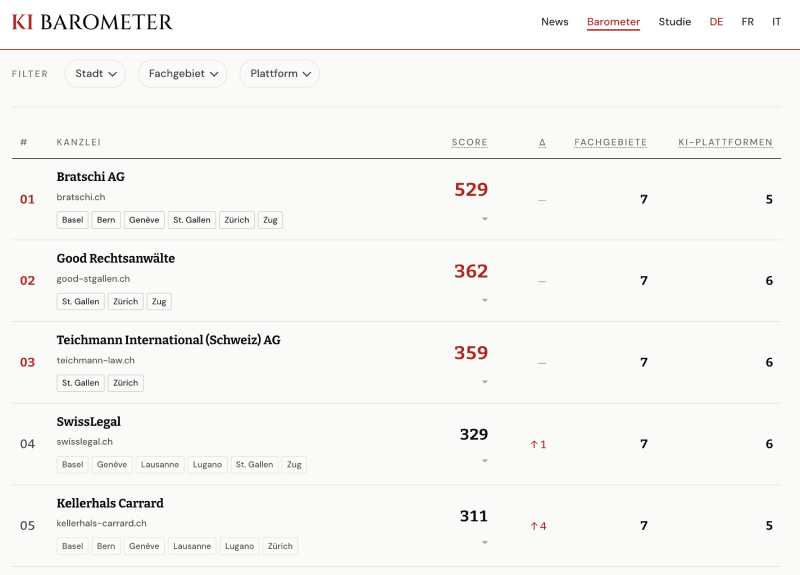Viewport: 800px width, 575px height.
Task: Expand score details under 362
Action: tap(485, 301)
